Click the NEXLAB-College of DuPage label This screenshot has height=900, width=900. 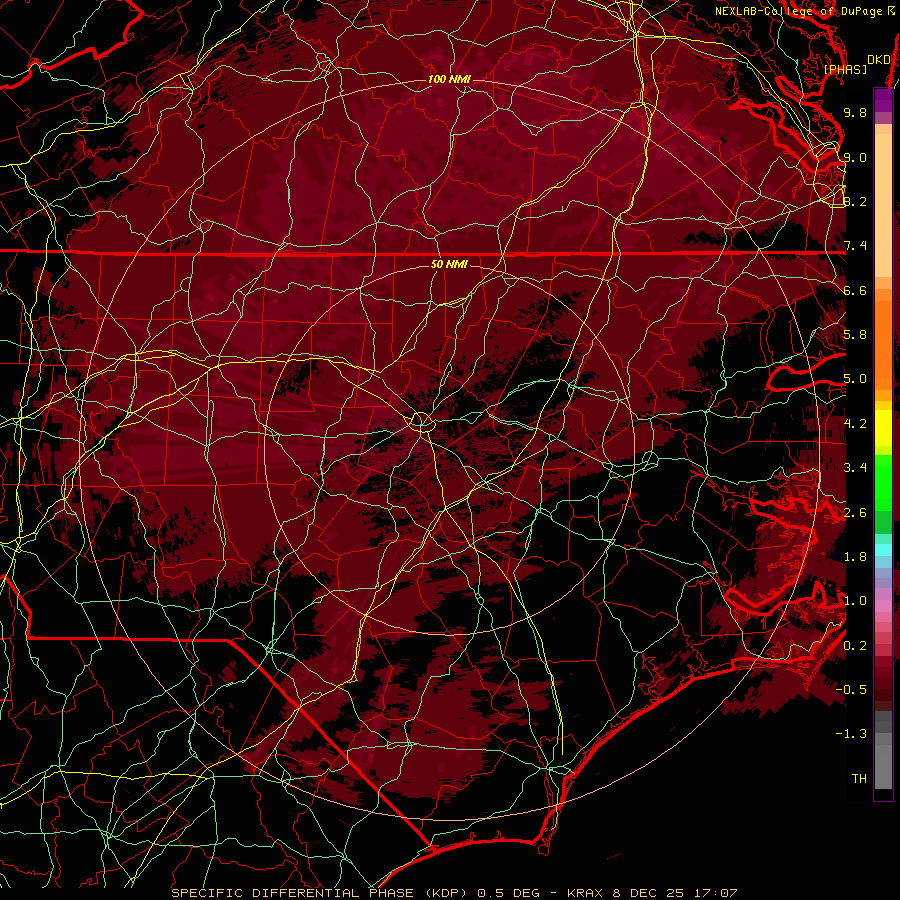(798, 11)
